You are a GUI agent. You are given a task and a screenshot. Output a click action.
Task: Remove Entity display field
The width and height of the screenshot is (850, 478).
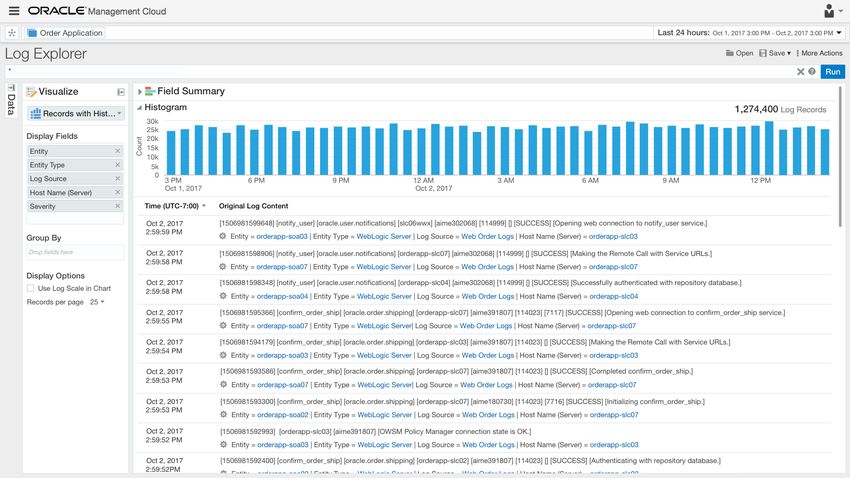[x=118, y=151]
